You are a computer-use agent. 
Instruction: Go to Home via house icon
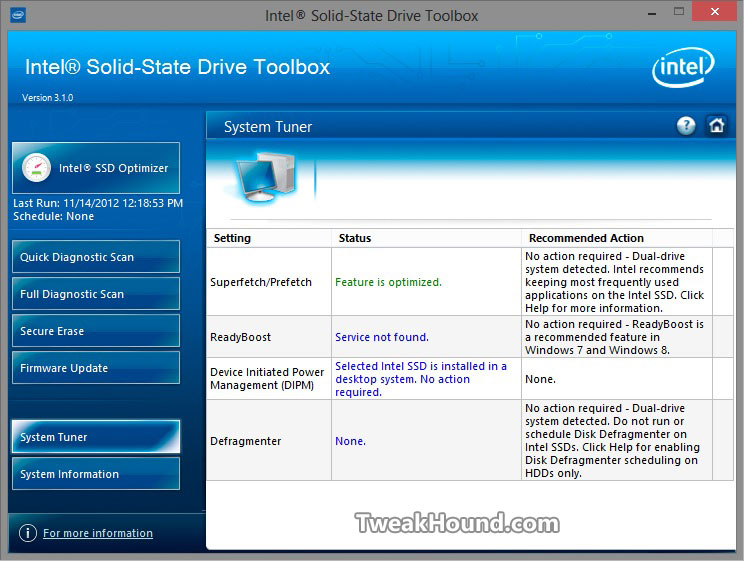716,126
